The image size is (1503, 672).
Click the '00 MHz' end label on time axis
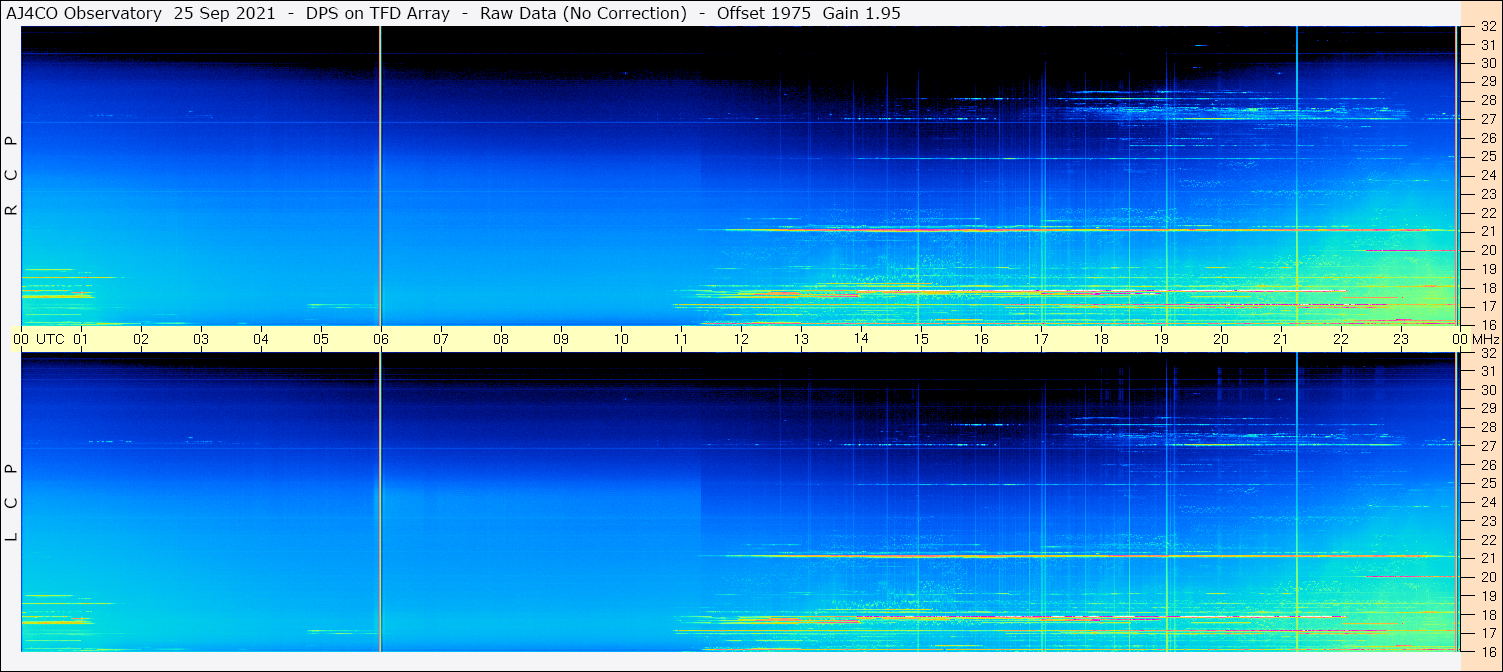click(1474, 339)
